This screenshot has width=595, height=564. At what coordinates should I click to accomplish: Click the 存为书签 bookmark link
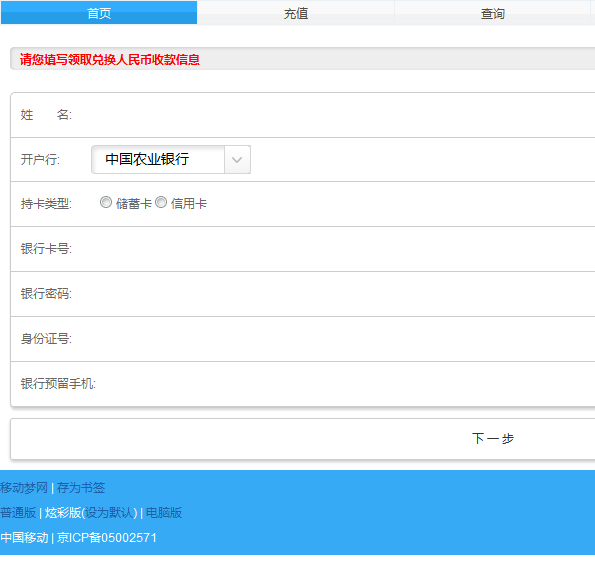(80, 488)
